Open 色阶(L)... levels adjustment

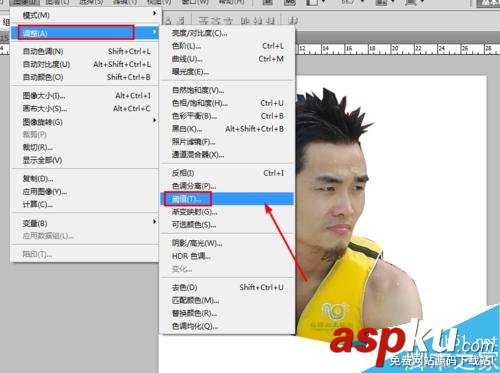(227, 46)
